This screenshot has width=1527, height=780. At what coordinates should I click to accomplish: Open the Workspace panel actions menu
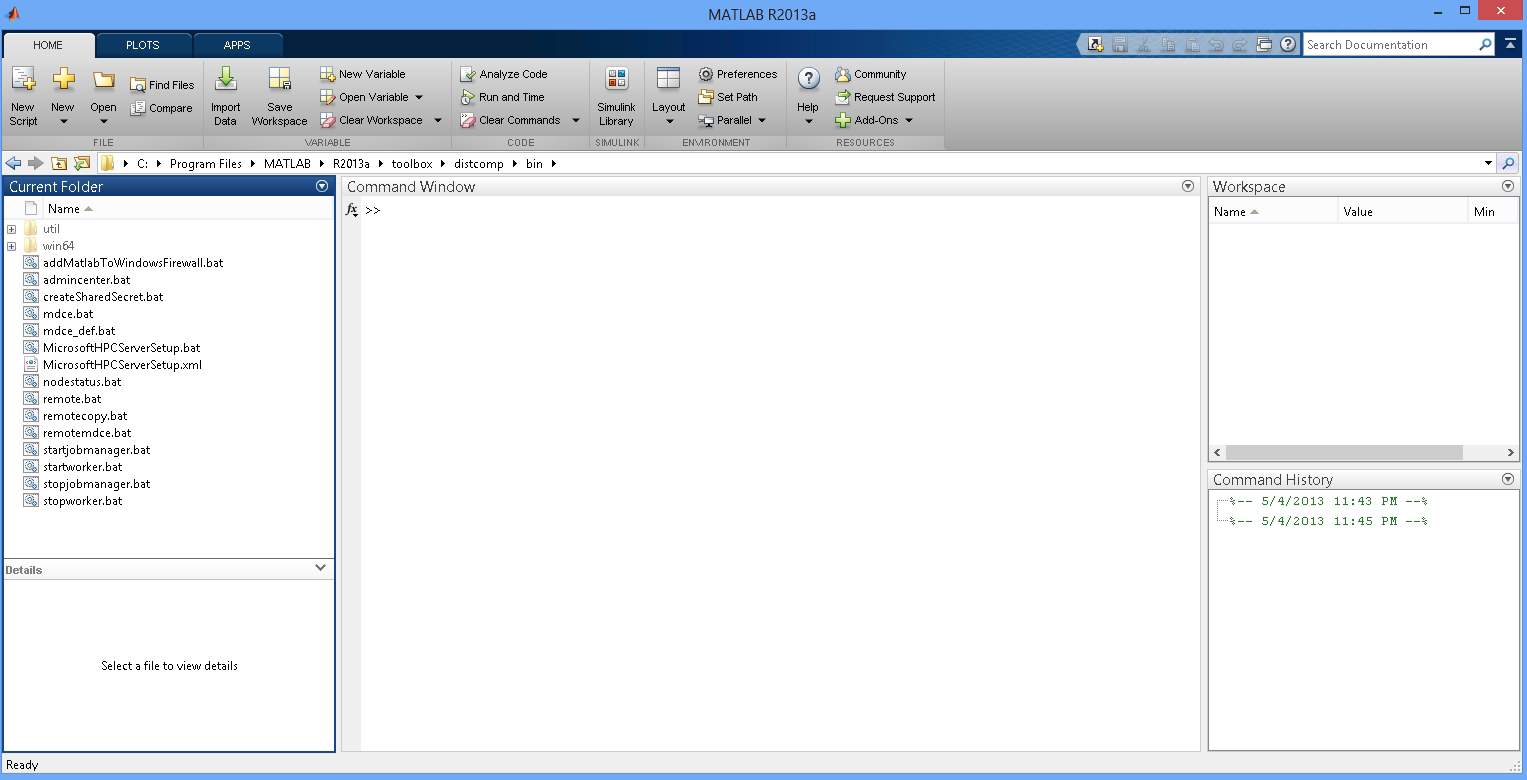click(x=1508, y=186)
